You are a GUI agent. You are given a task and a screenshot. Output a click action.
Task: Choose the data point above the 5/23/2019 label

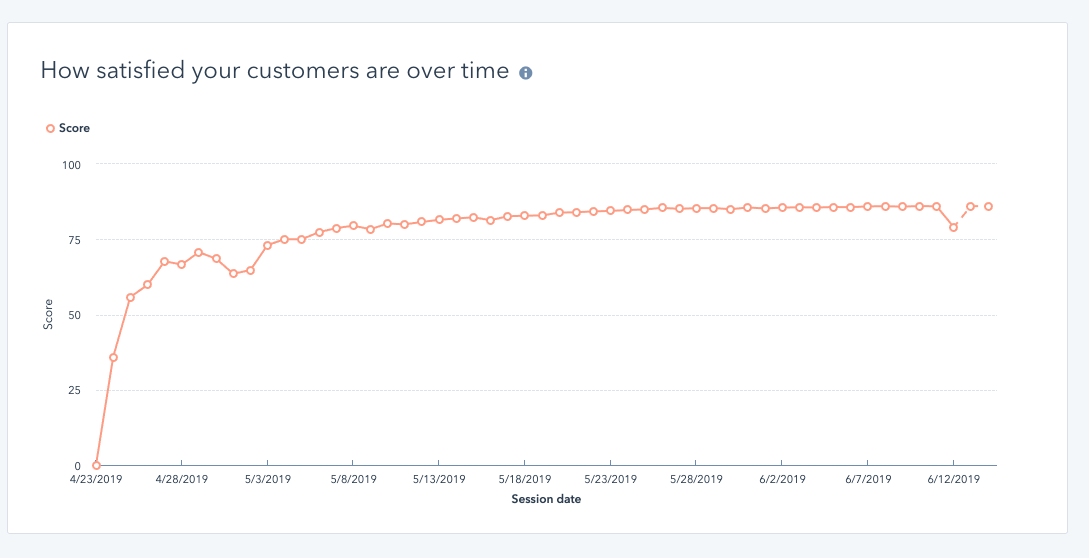(x=610, y=210)
